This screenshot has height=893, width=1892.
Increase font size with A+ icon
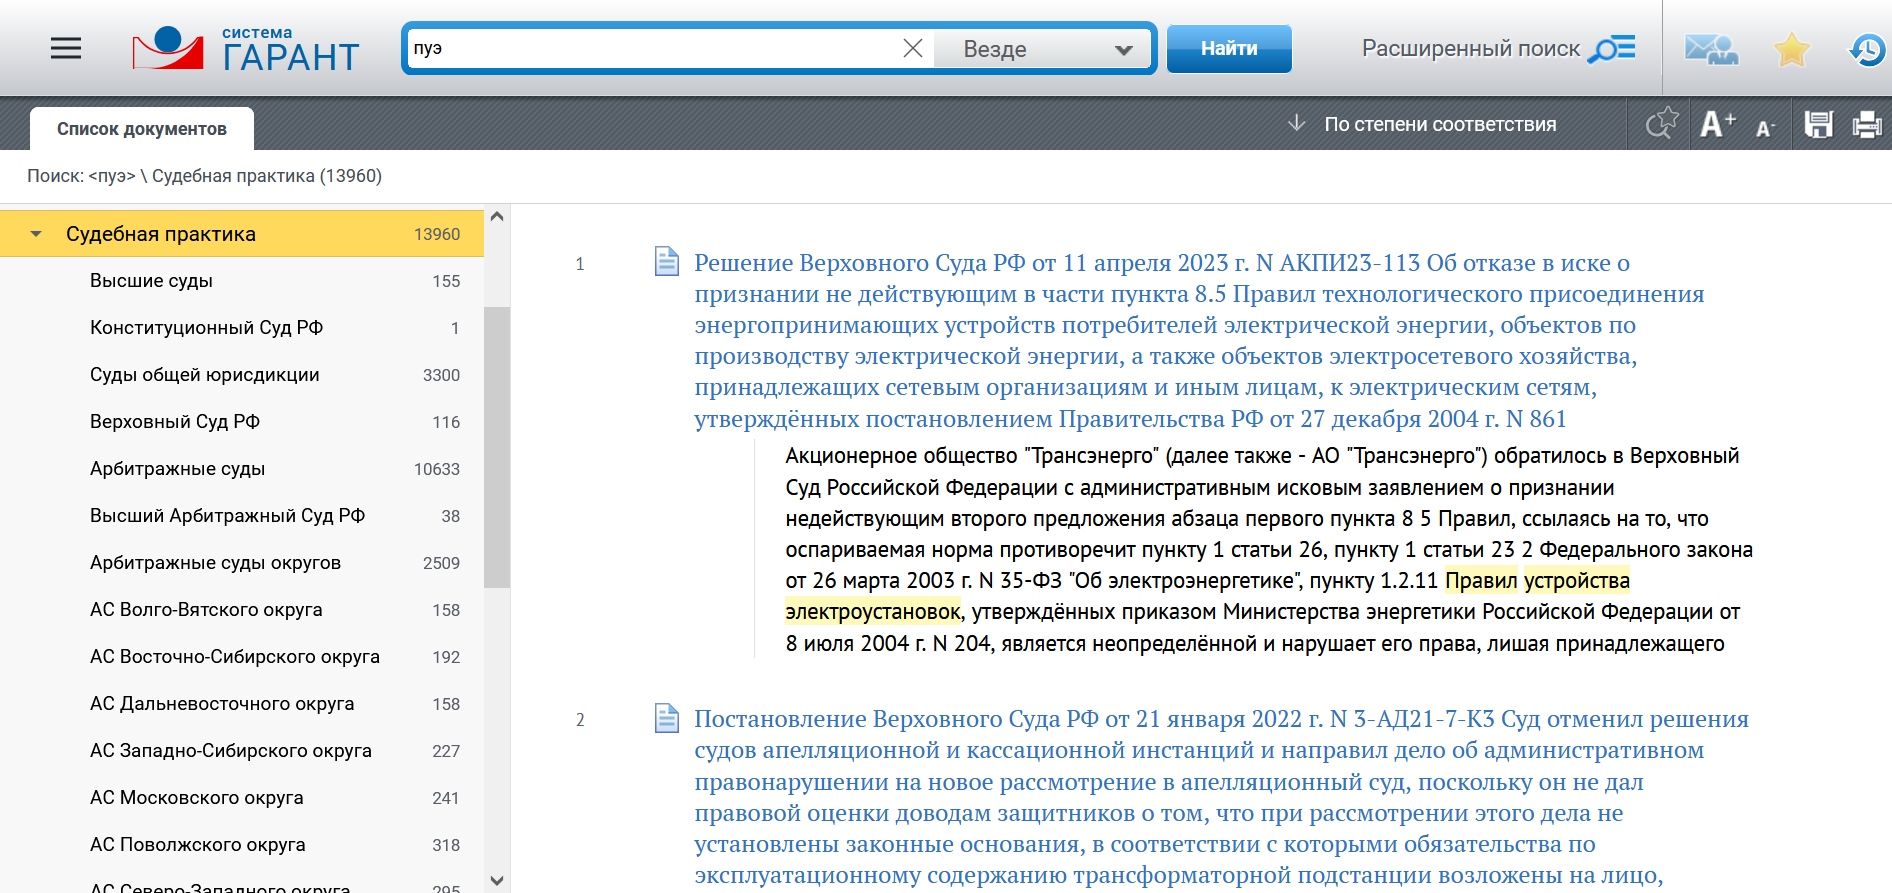[x=1717, y=124]
